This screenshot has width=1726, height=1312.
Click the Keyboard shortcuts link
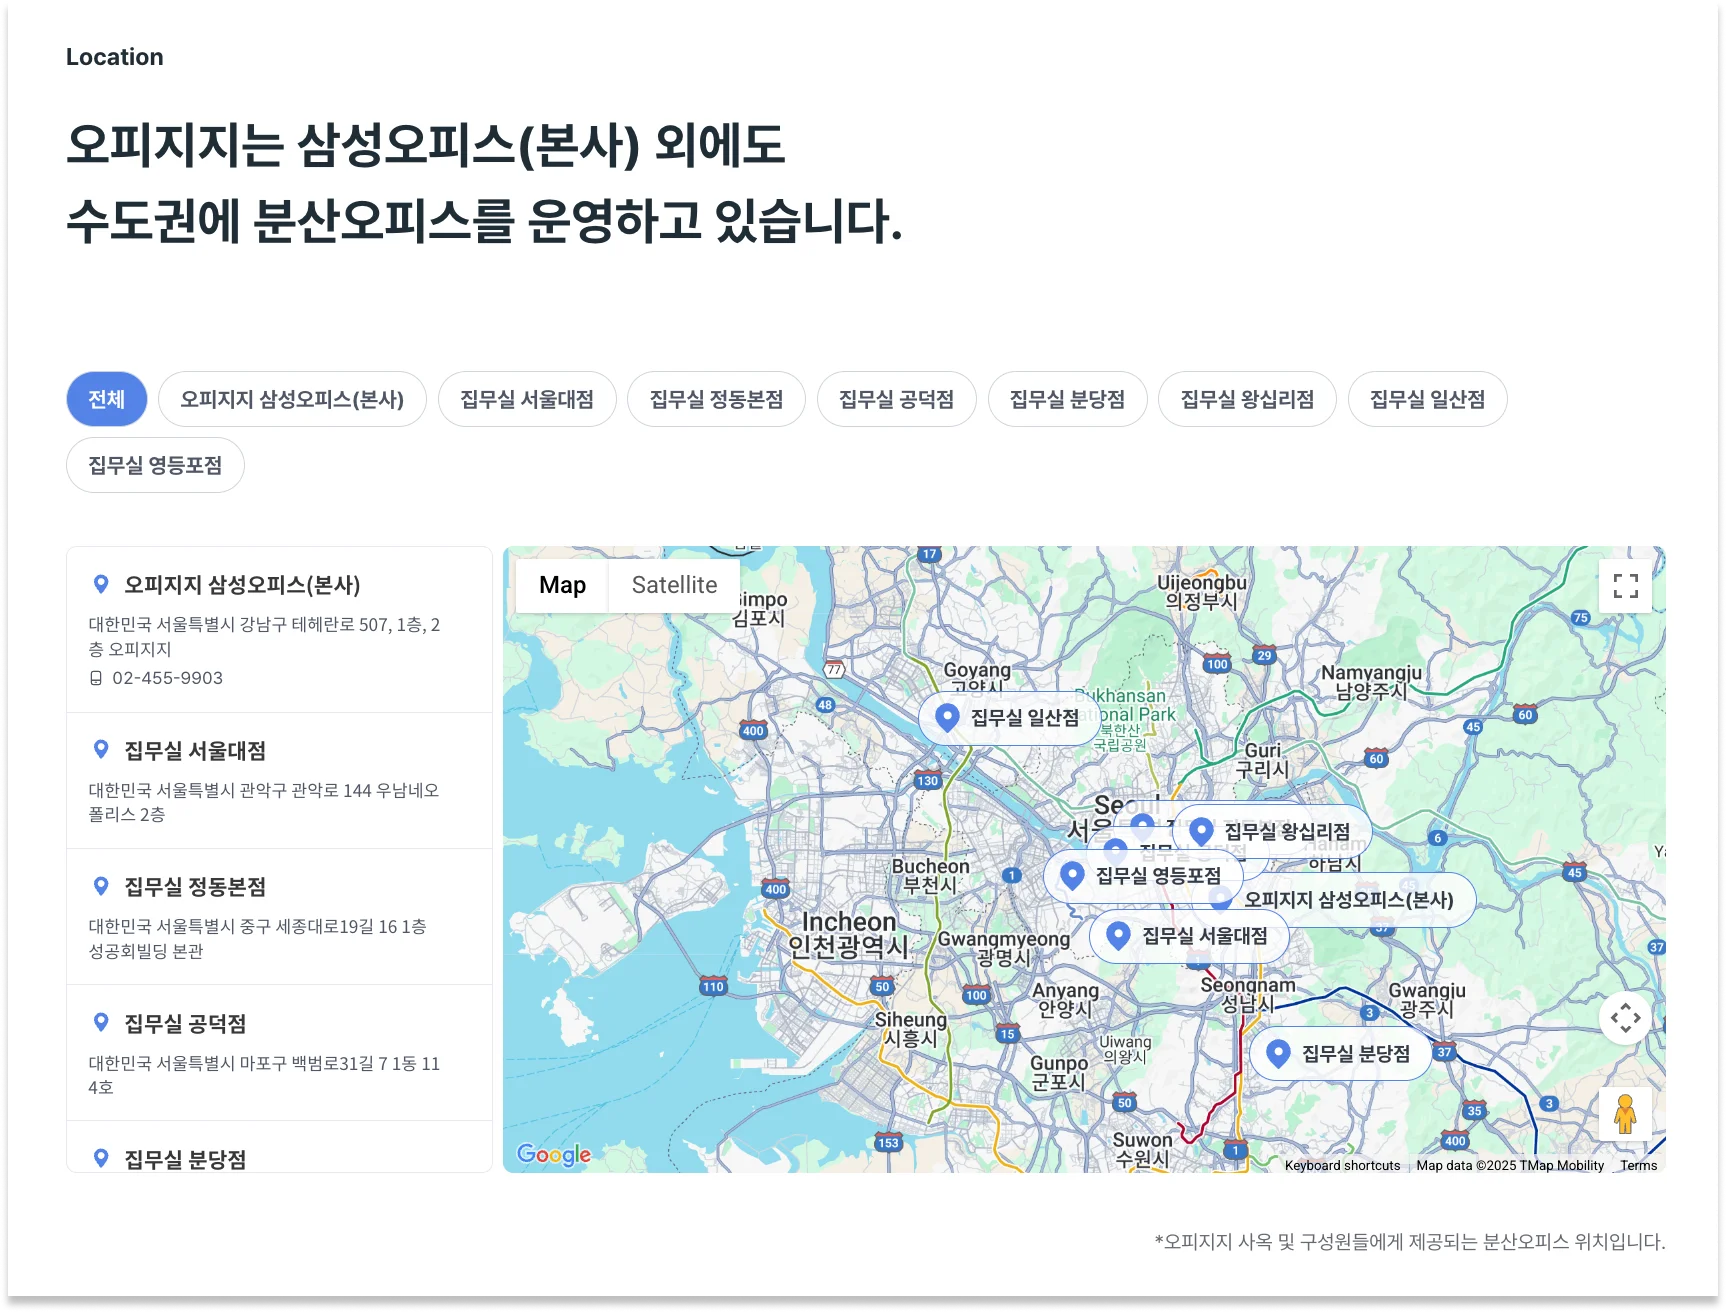click(1341, 1165)
